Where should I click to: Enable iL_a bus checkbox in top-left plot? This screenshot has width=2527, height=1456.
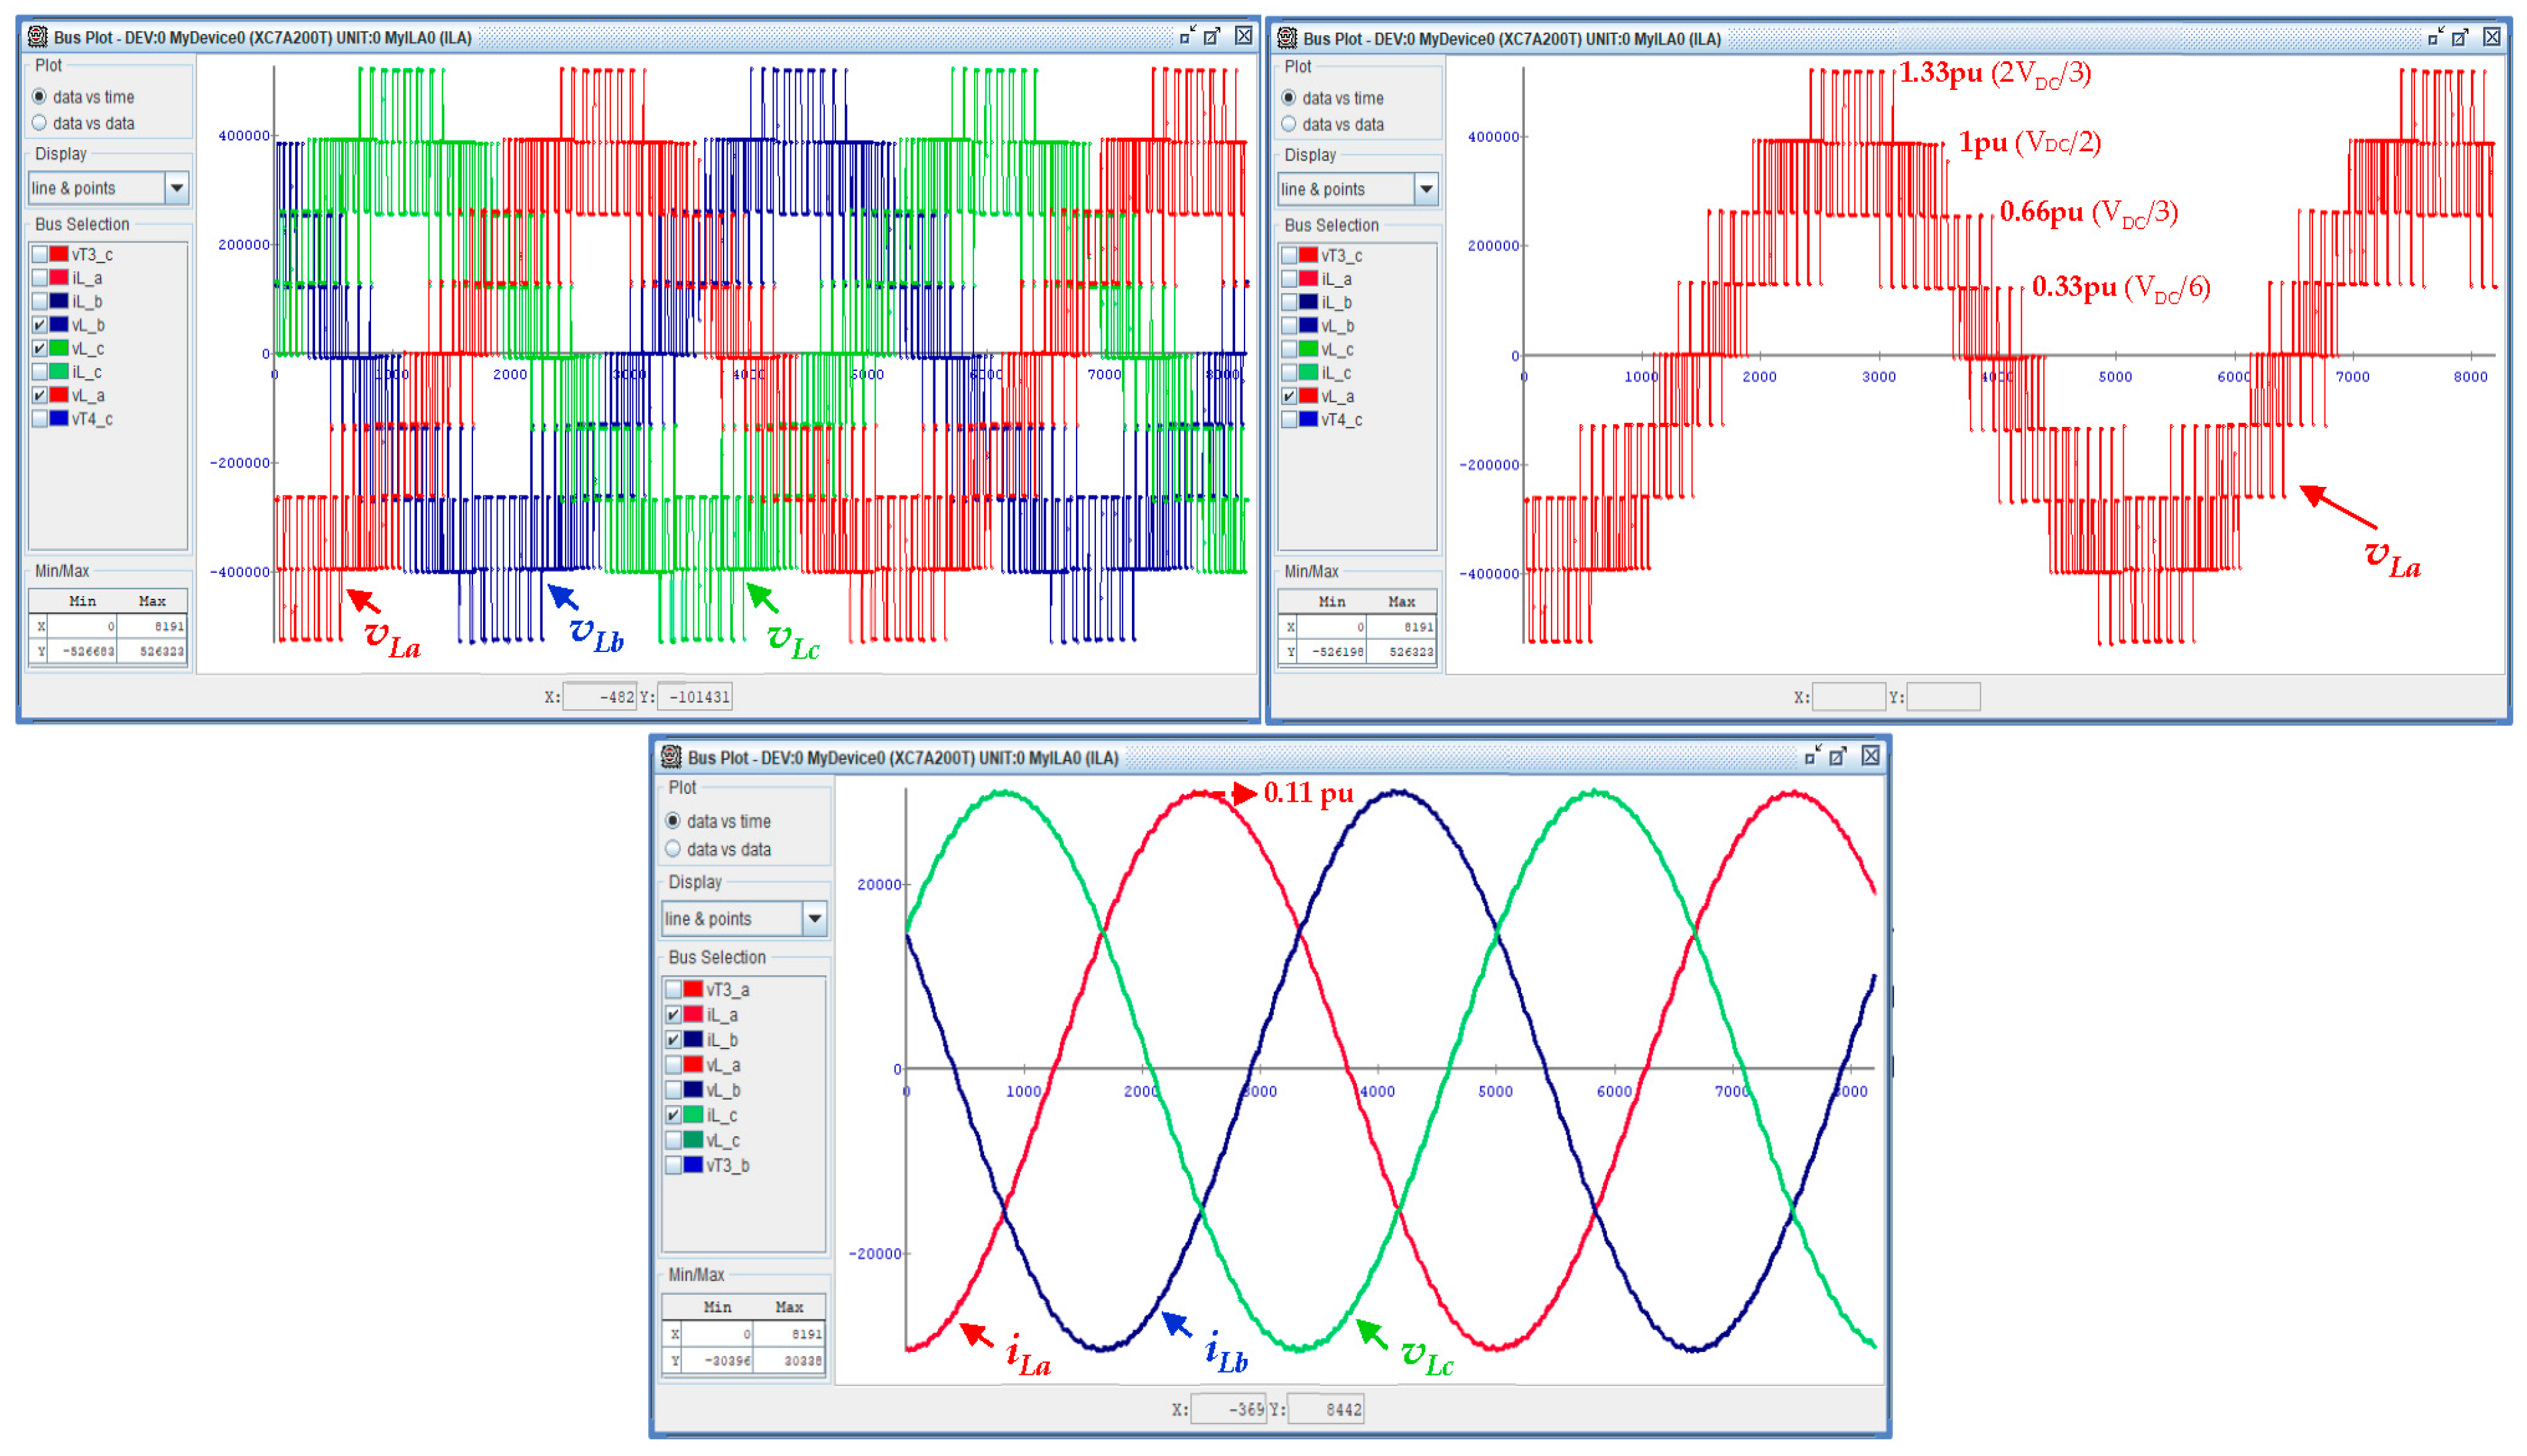pos(40,278)
